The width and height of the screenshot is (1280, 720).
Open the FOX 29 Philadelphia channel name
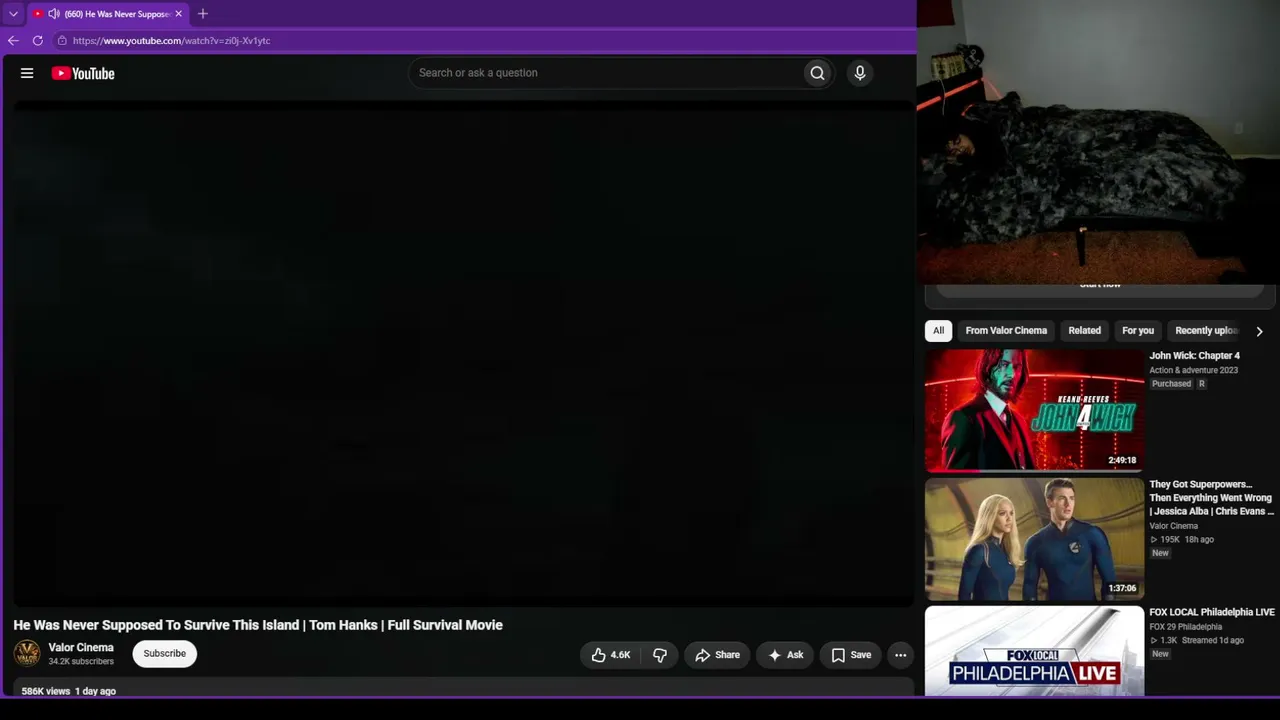[x=1185, y=627]
